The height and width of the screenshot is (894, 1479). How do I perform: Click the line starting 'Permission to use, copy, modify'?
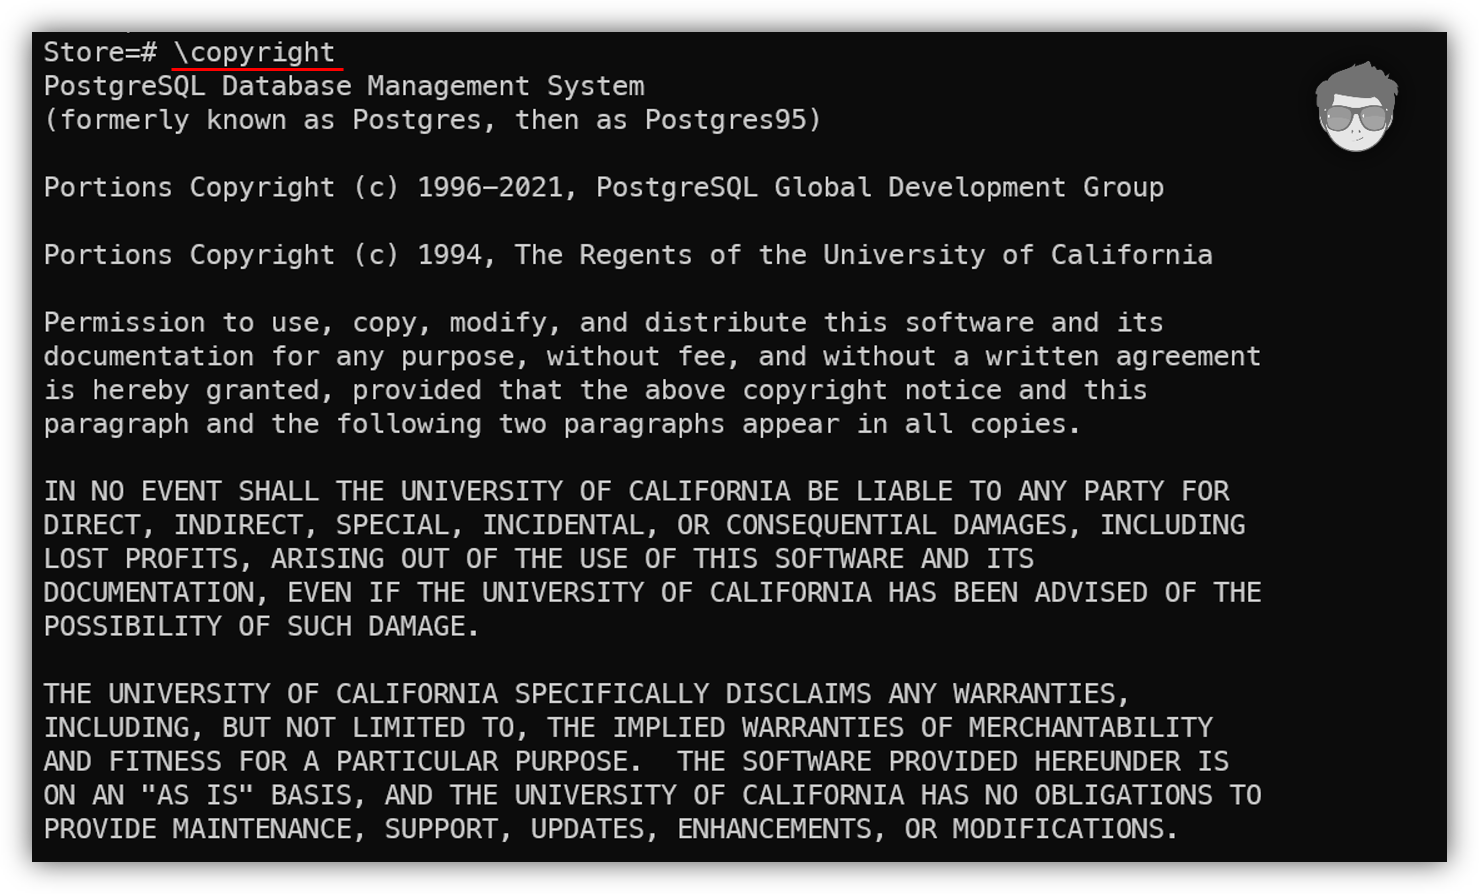(x=604, y=323)
